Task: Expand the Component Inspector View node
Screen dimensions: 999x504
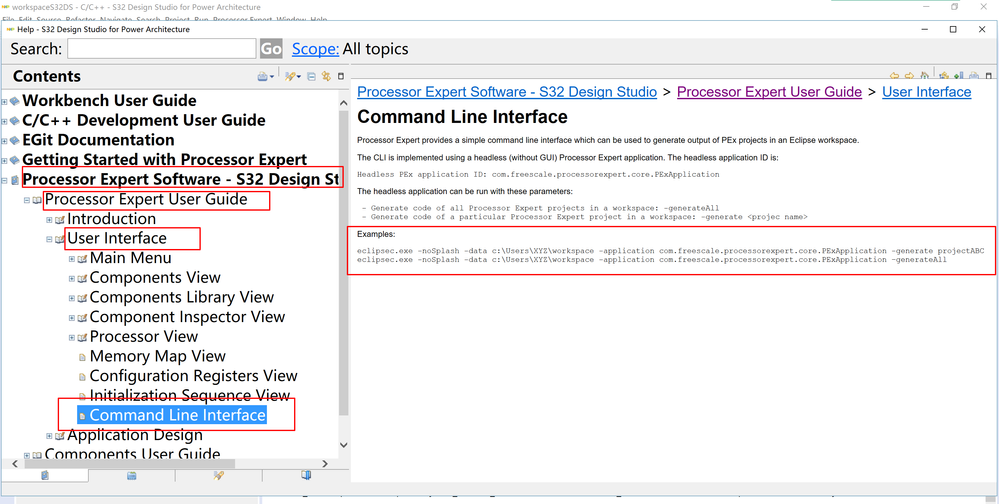Action: tap(72, 318)
